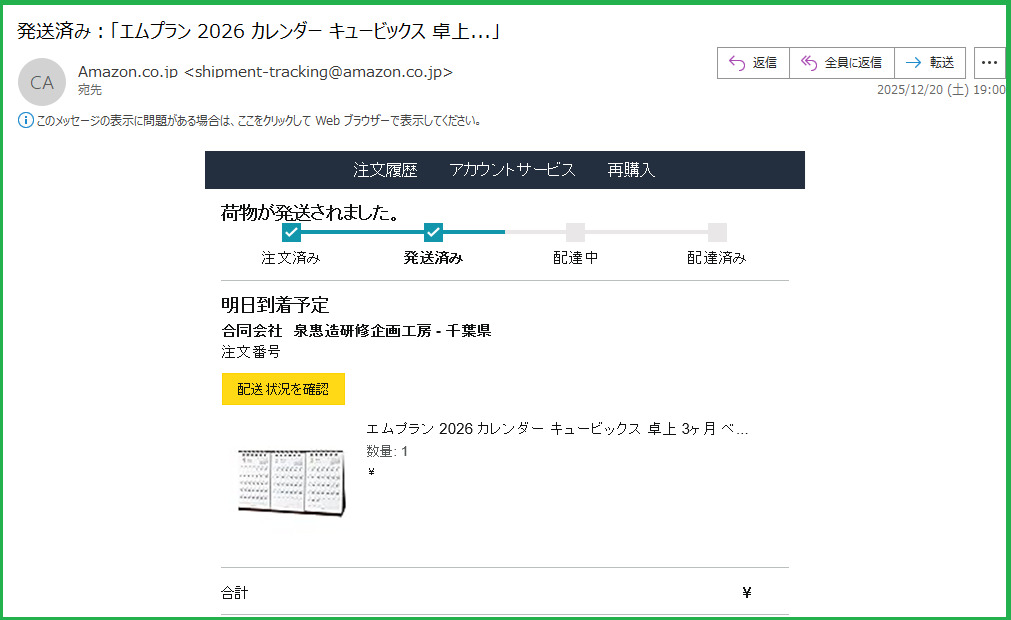Open 注文履歴 in the Amazon header
This screenshot has width=1011, height=620.
click(385, 170)
